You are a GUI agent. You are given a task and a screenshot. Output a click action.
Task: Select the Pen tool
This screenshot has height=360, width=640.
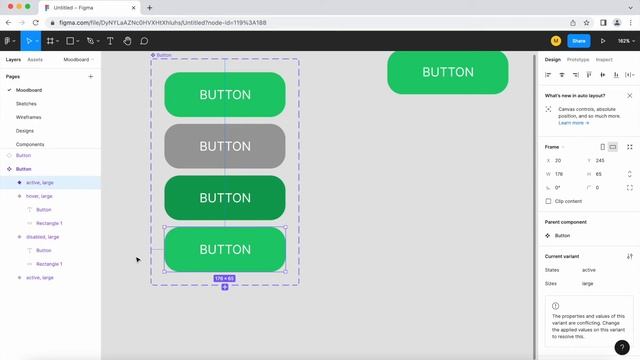click(x=90, y=41)
